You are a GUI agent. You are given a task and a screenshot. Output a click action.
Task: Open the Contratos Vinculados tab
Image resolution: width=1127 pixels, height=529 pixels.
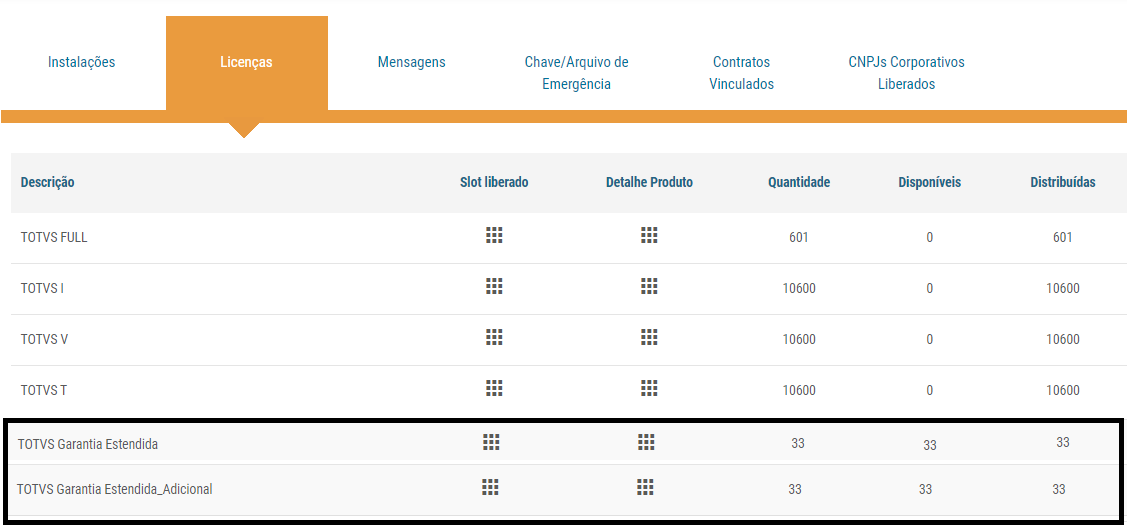(741, 73)
